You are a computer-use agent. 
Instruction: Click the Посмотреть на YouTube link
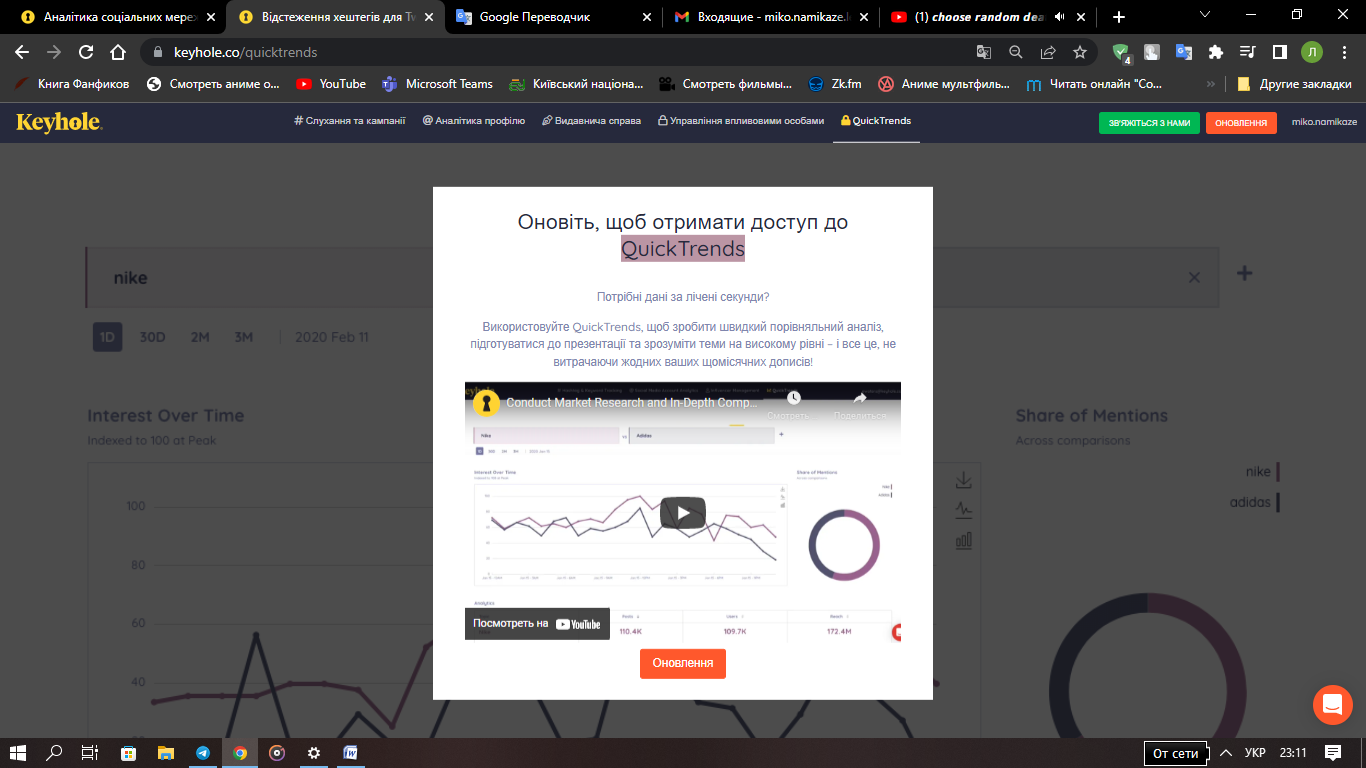537,623
